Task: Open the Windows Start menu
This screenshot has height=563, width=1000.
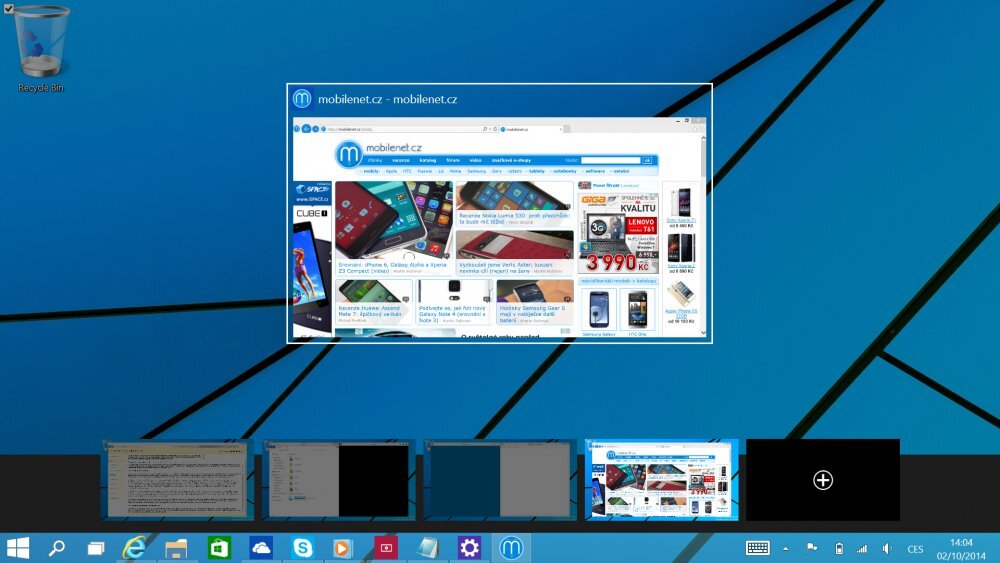Action: 17,548
